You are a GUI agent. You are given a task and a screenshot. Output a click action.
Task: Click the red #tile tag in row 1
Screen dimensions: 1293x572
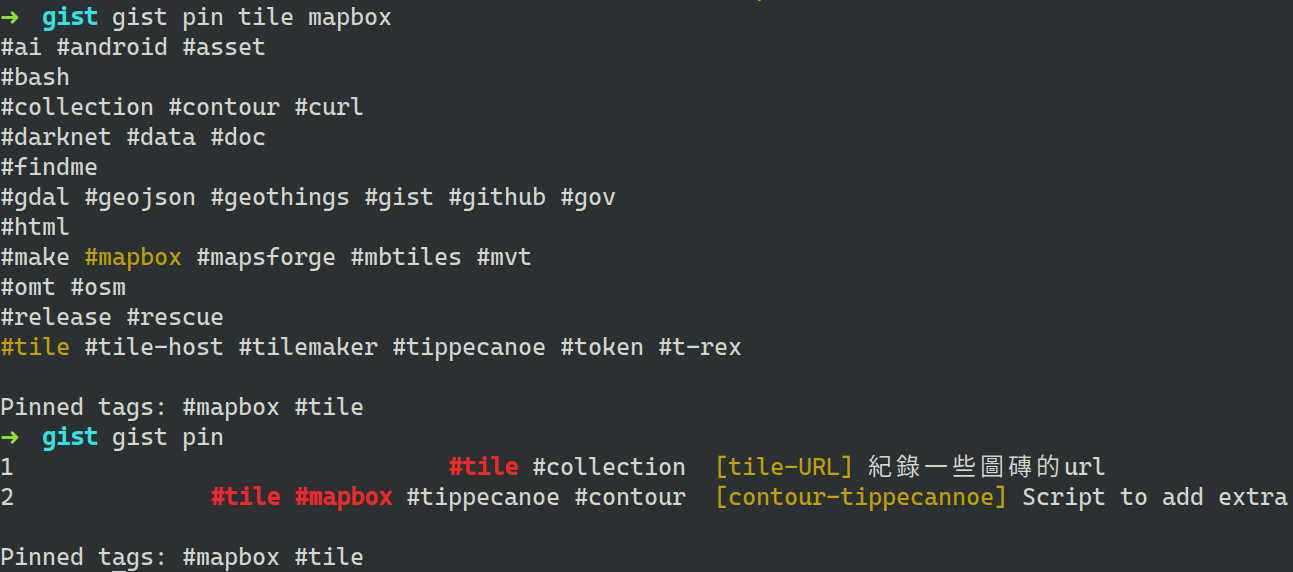point(483,467)
